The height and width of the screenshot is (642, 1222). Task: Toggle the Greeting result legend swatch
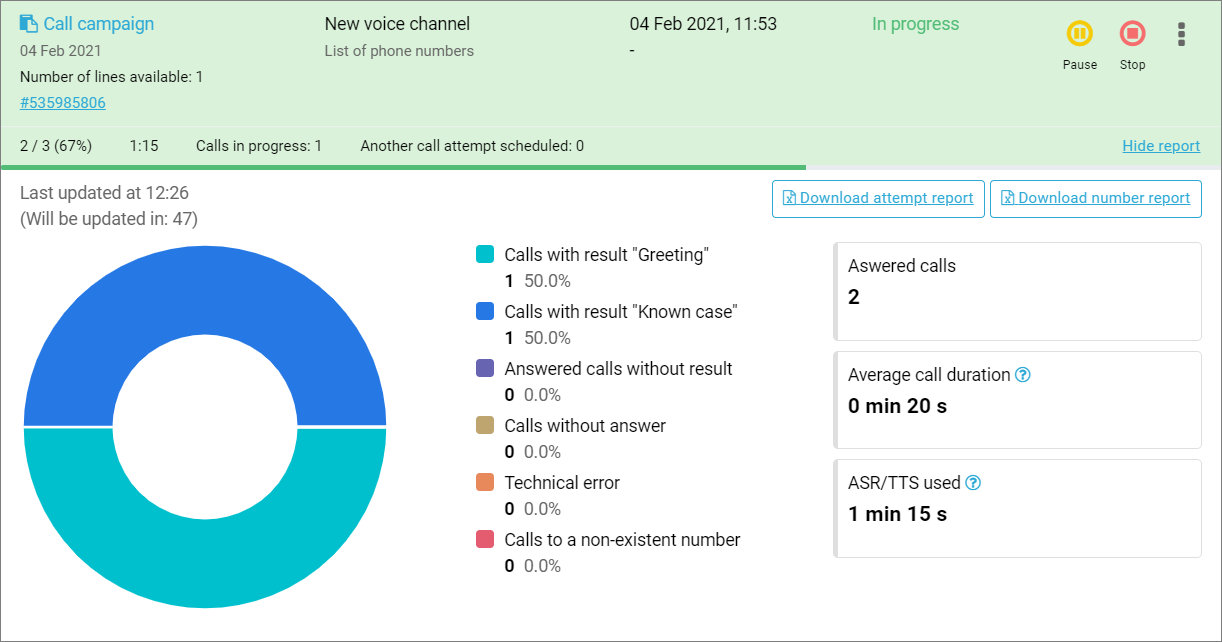coord(485,254)
